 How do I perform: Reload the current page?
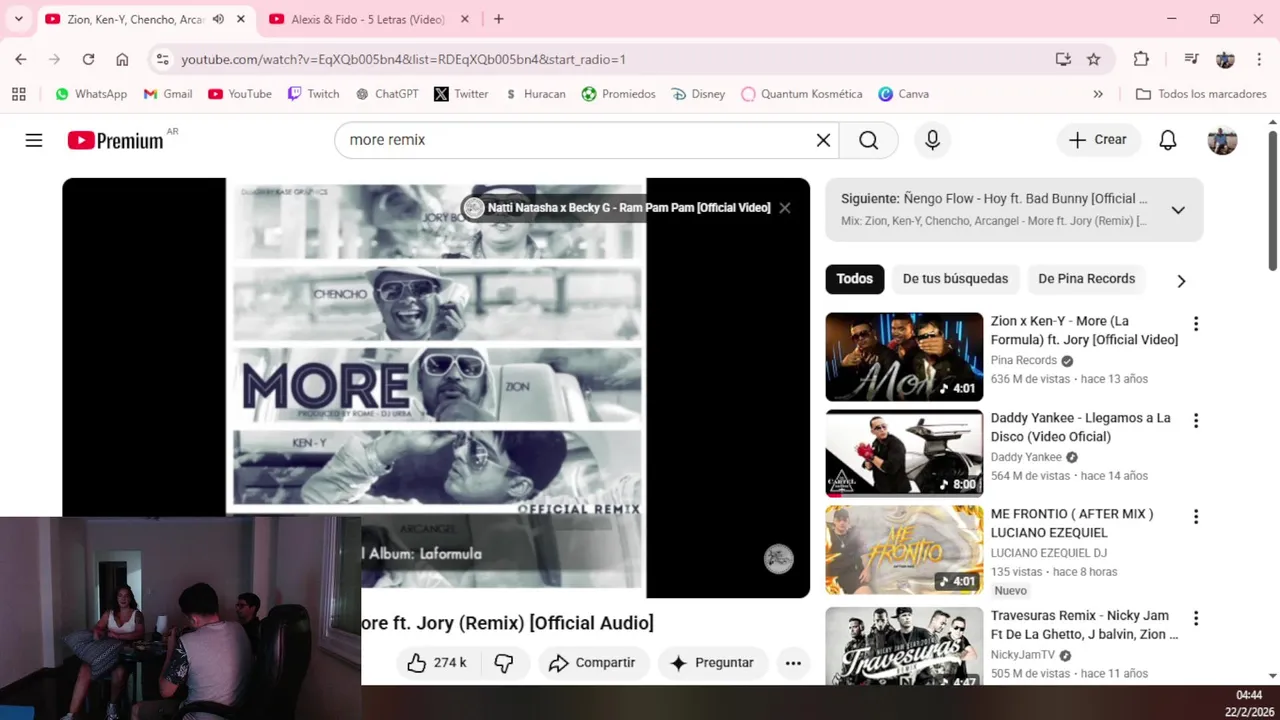pyautogui.click(x=88, y=59)
